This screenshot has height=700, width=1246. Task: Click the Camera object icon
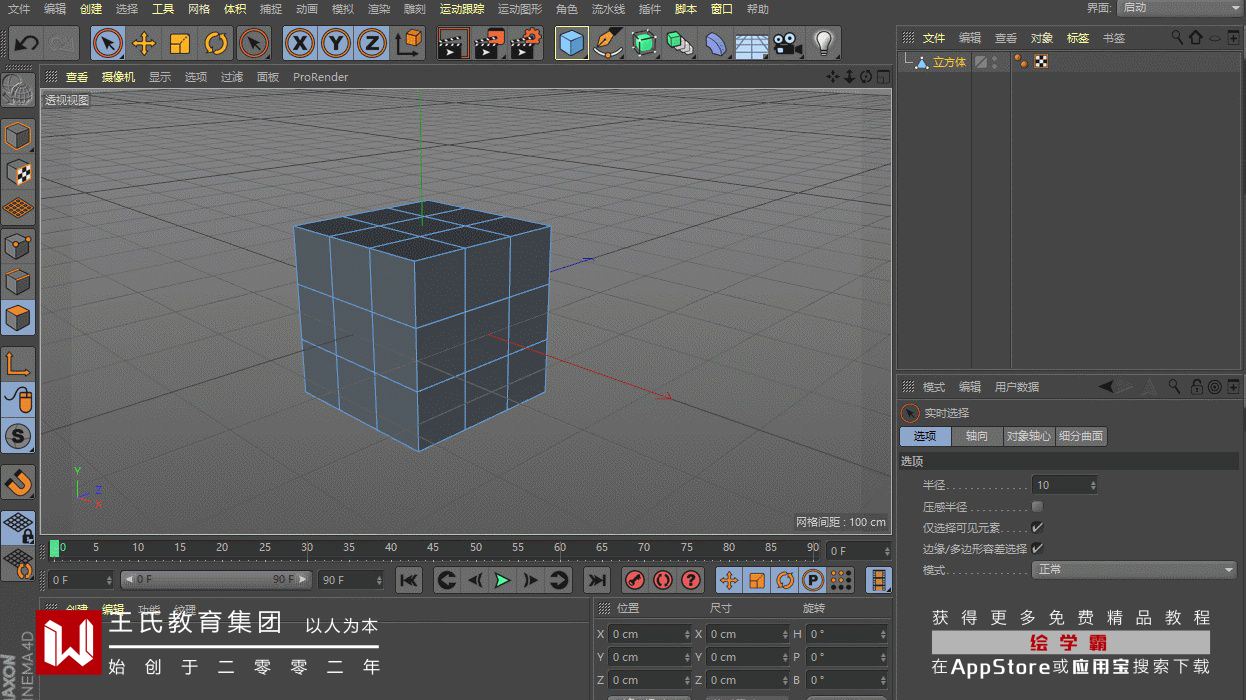[x=788, y=44]
